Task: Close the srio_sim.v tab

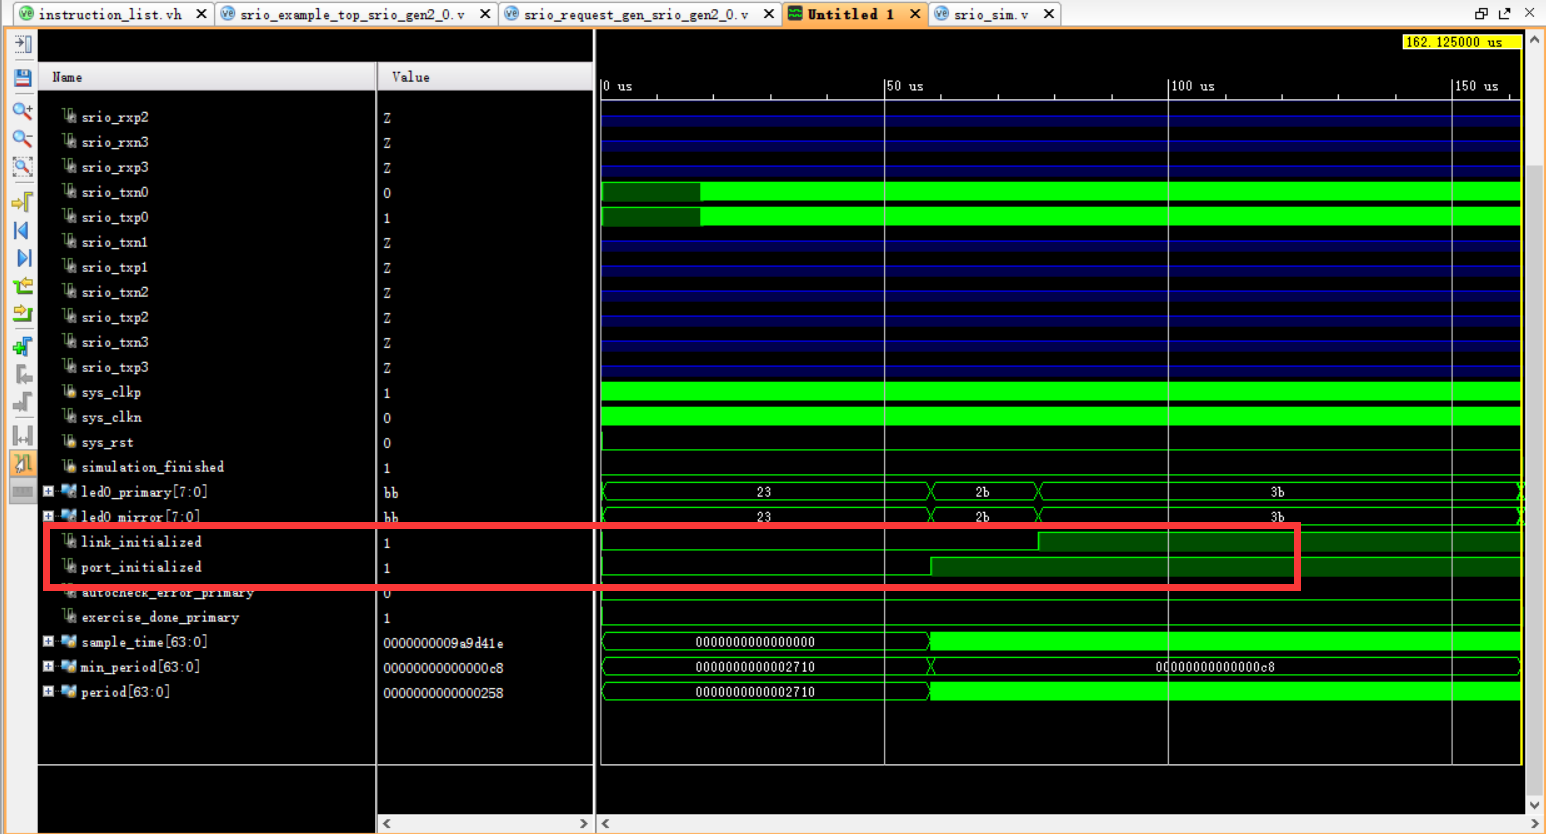Action: (x=1048, y=14)
